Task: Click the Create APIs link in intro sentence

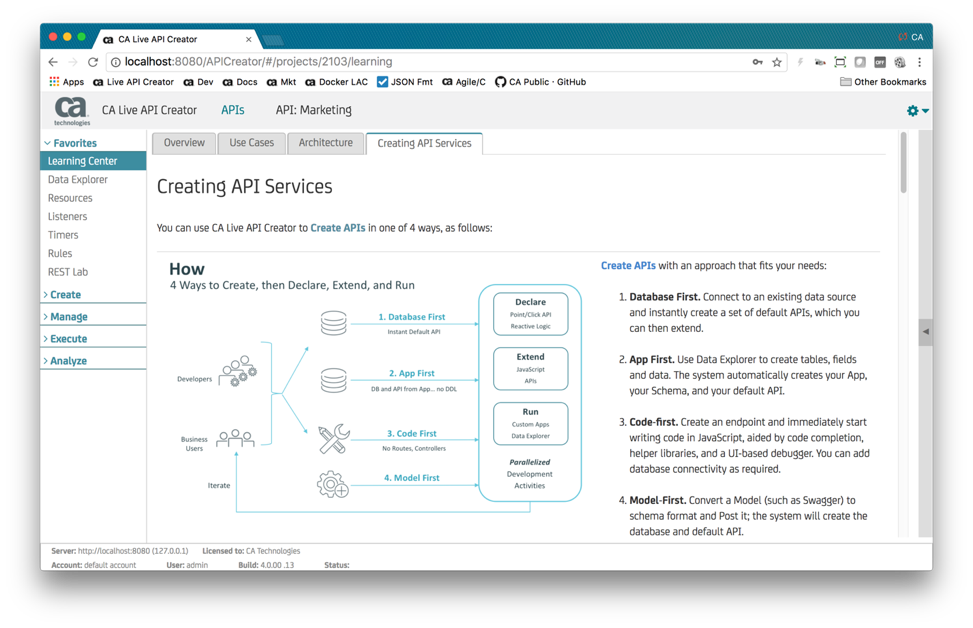Action: (x=338, y=228)
